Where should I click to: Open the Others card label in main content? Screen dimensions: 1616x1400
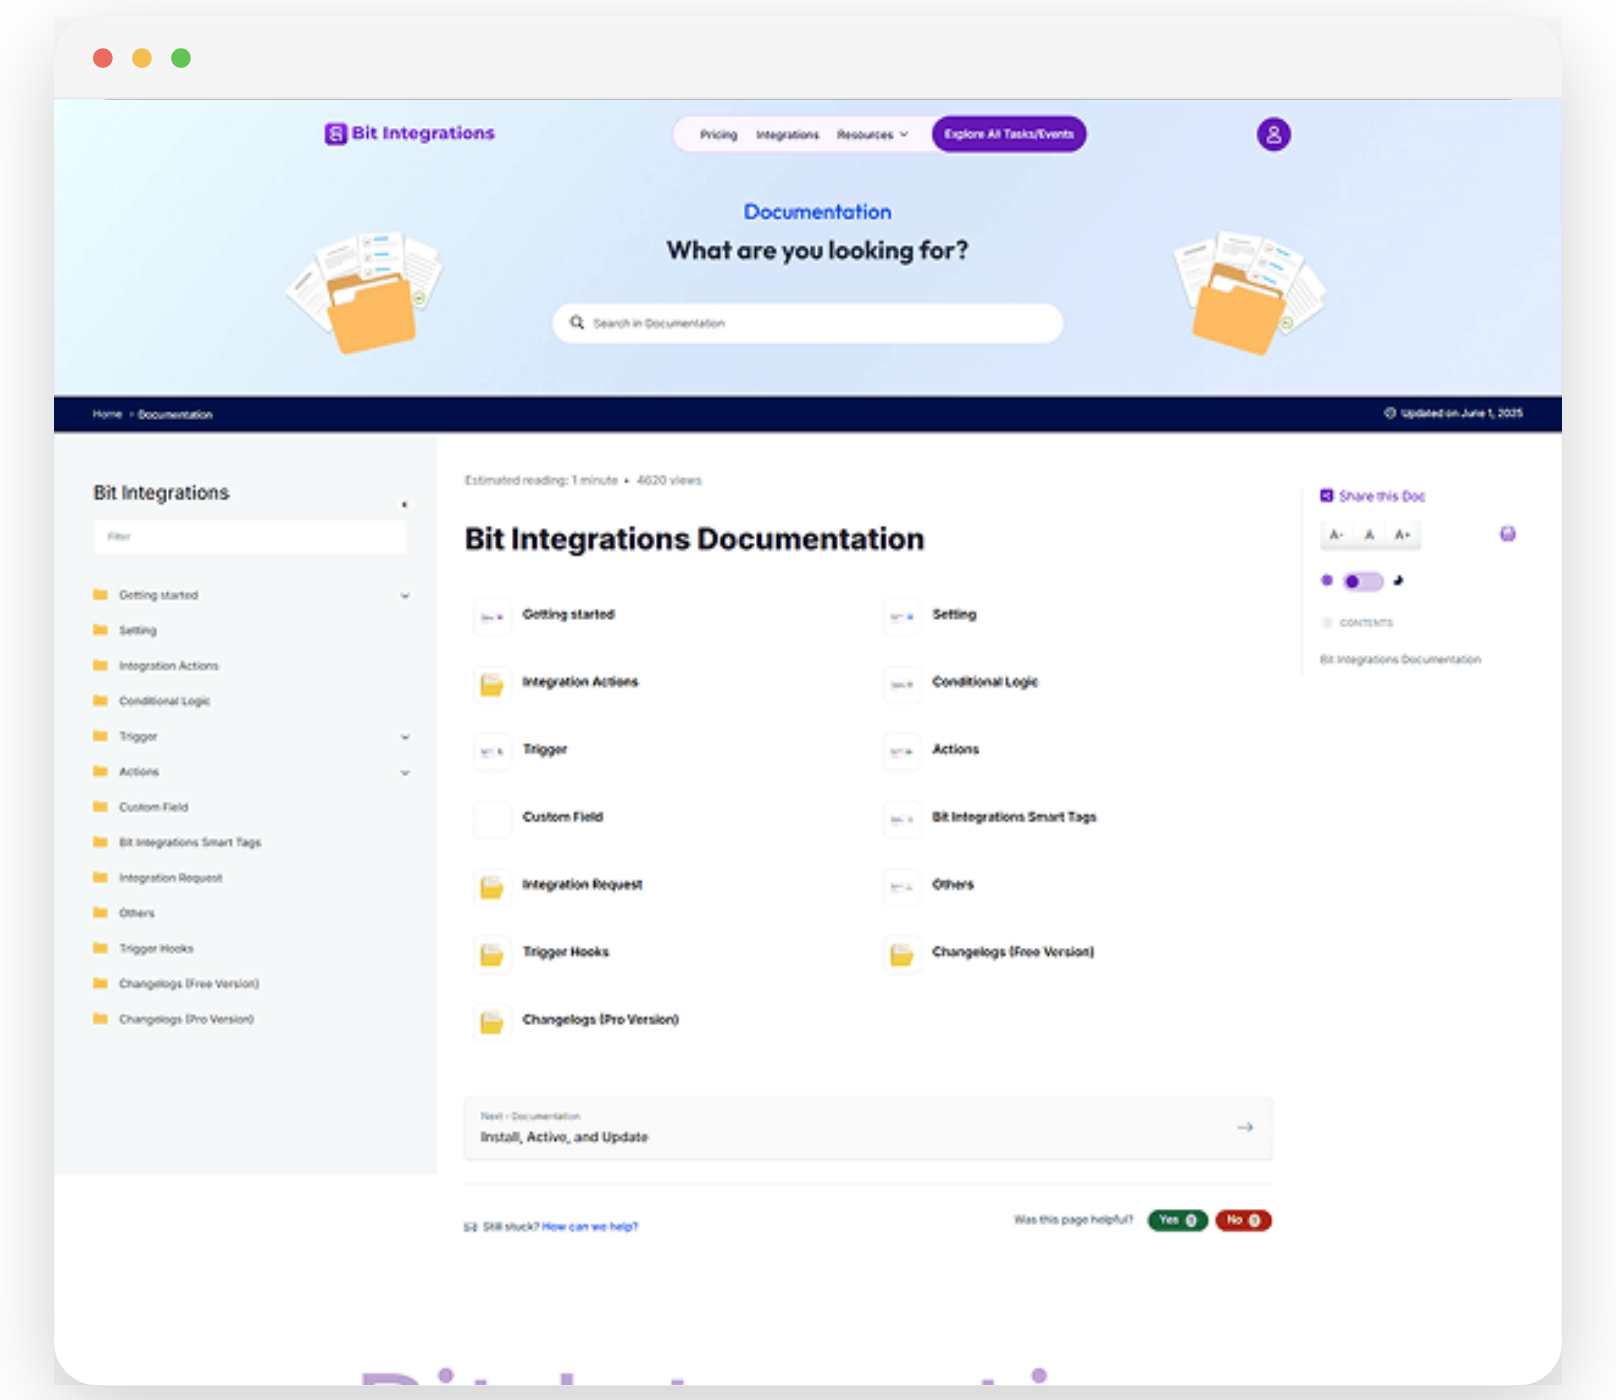click(953, 884)
